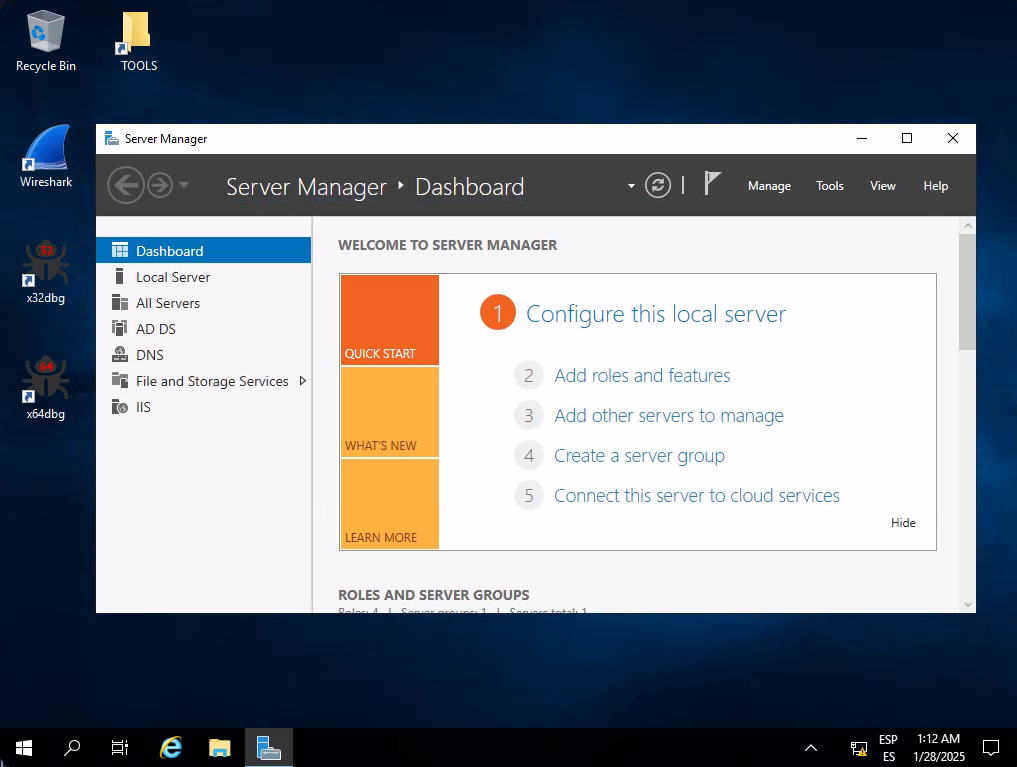Open the navigation history dropdown arrow
Viewport: 1017px width, 767px height.
click(184, 185)
